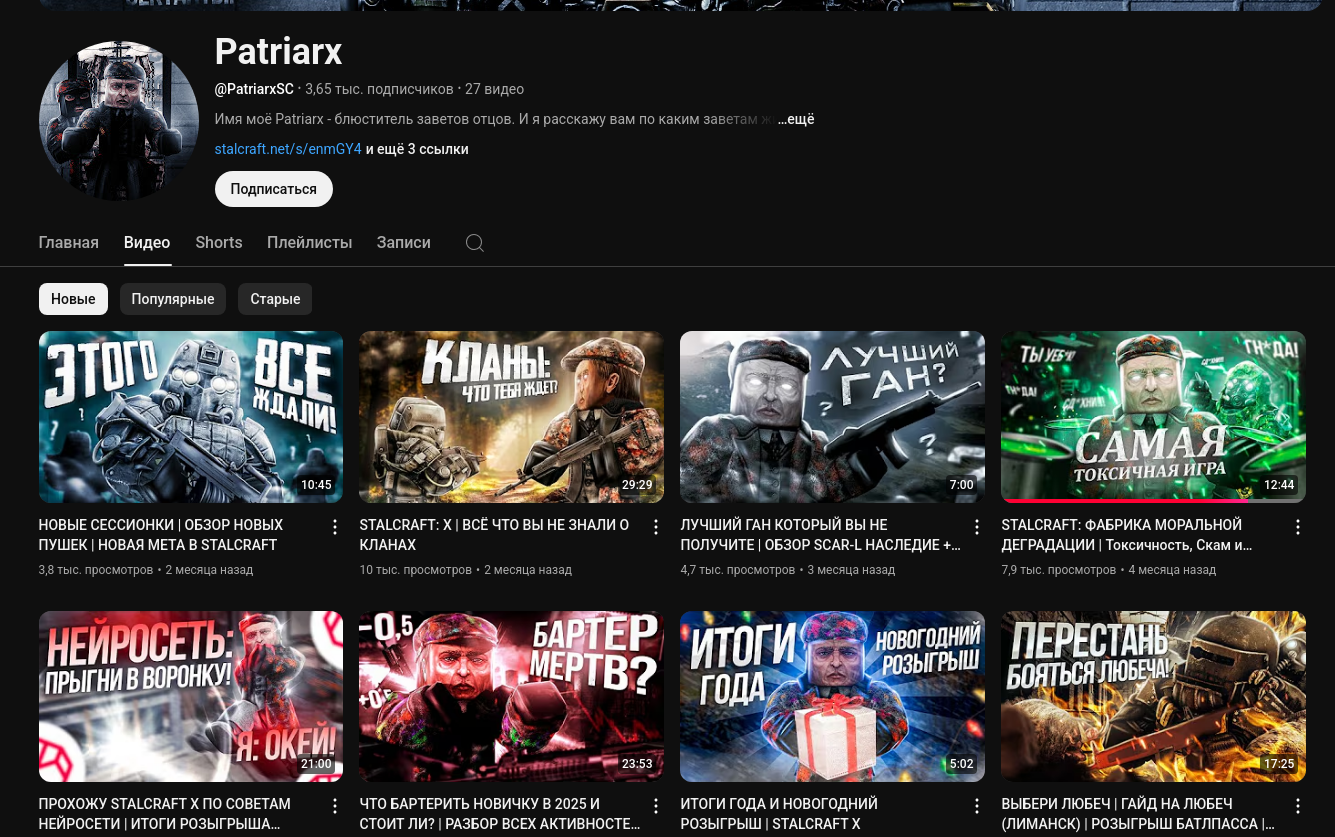The height and width of the screenshot is (837, 1335).
Task: Click the Patriarx channel name heading
Action: (278, 51)
